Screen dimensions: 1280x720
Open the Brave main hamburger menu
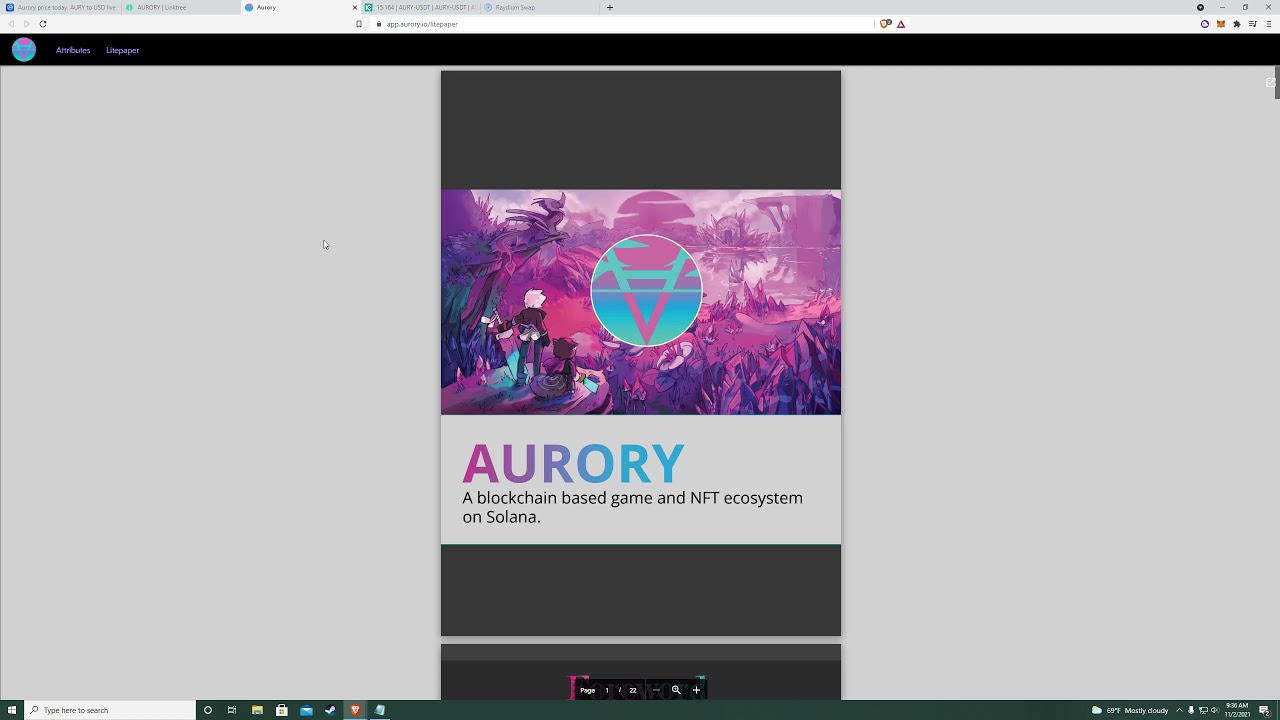1269,24
